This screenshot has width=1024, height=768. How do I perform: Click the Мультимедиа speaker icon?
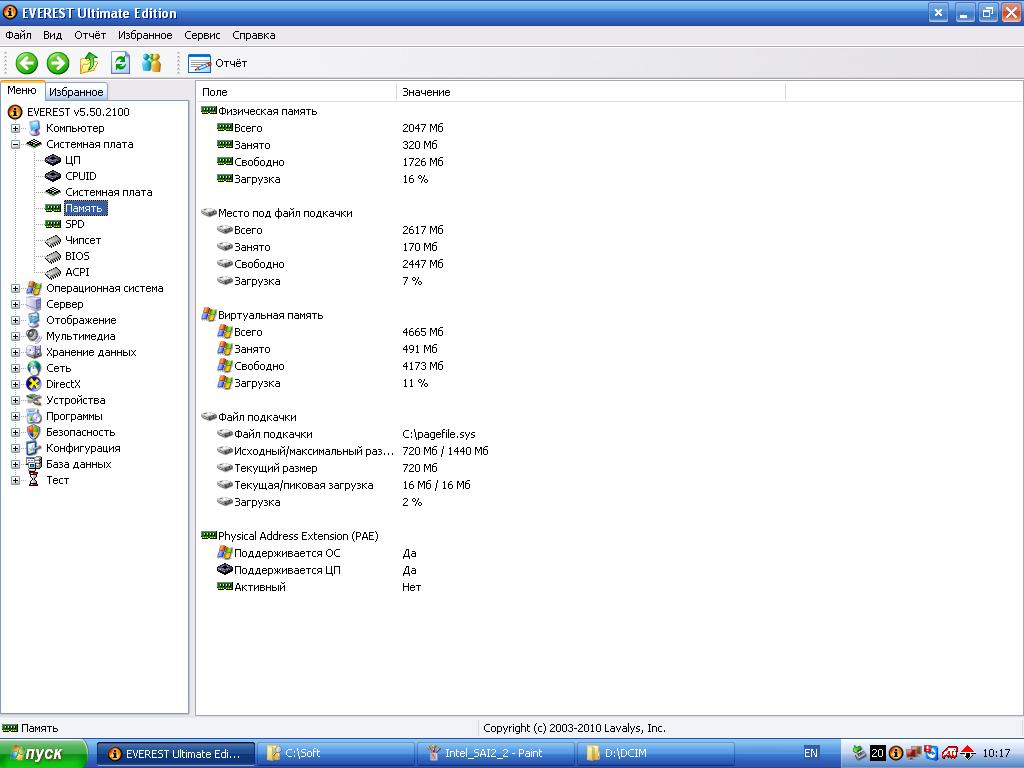(34, 336)
